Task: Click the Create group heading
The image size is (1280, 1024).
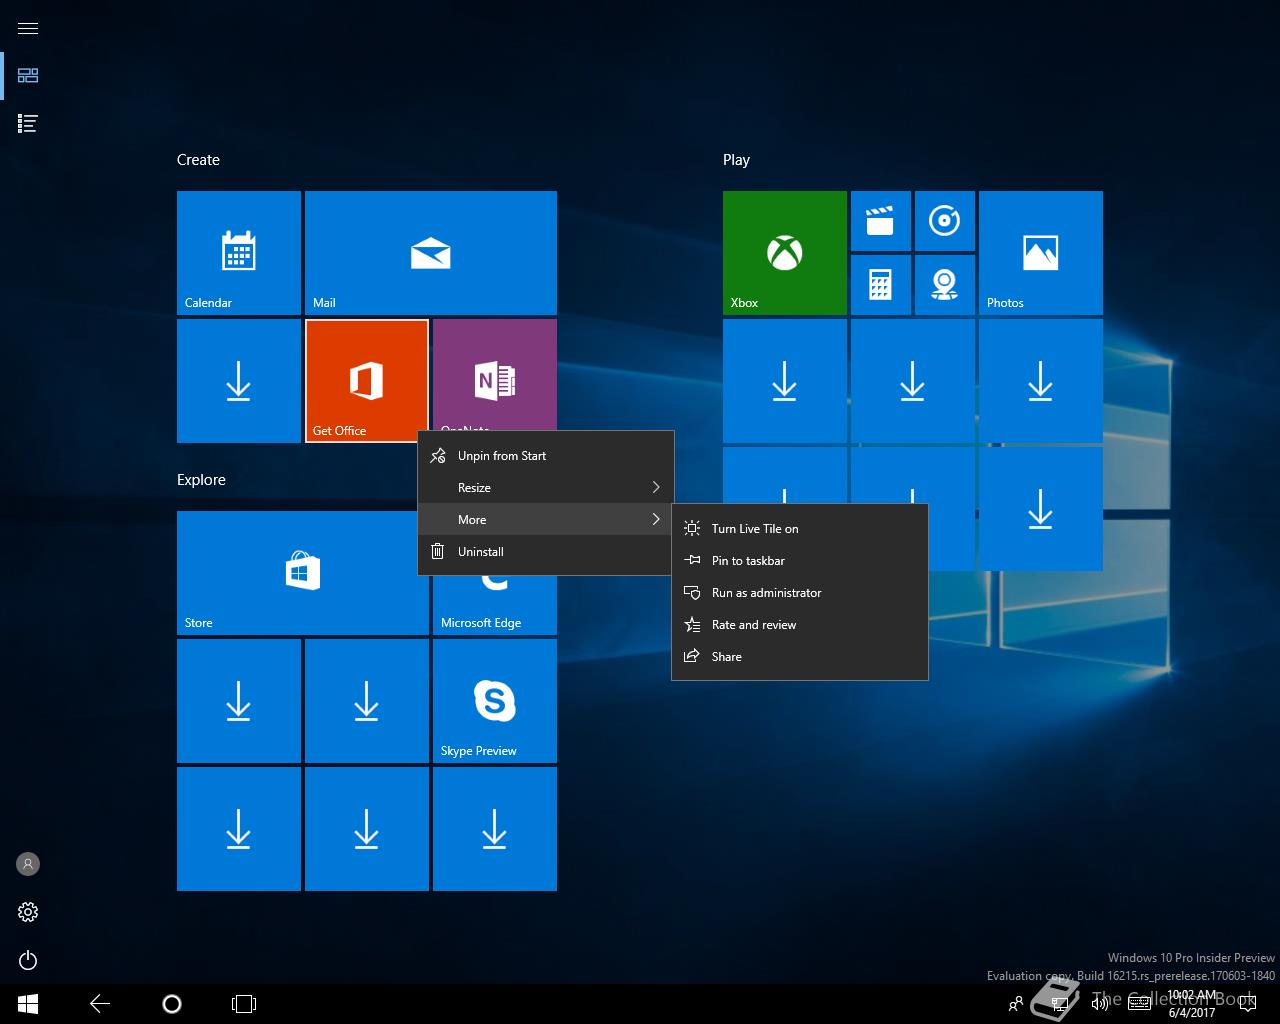Action: coord(198,160)
